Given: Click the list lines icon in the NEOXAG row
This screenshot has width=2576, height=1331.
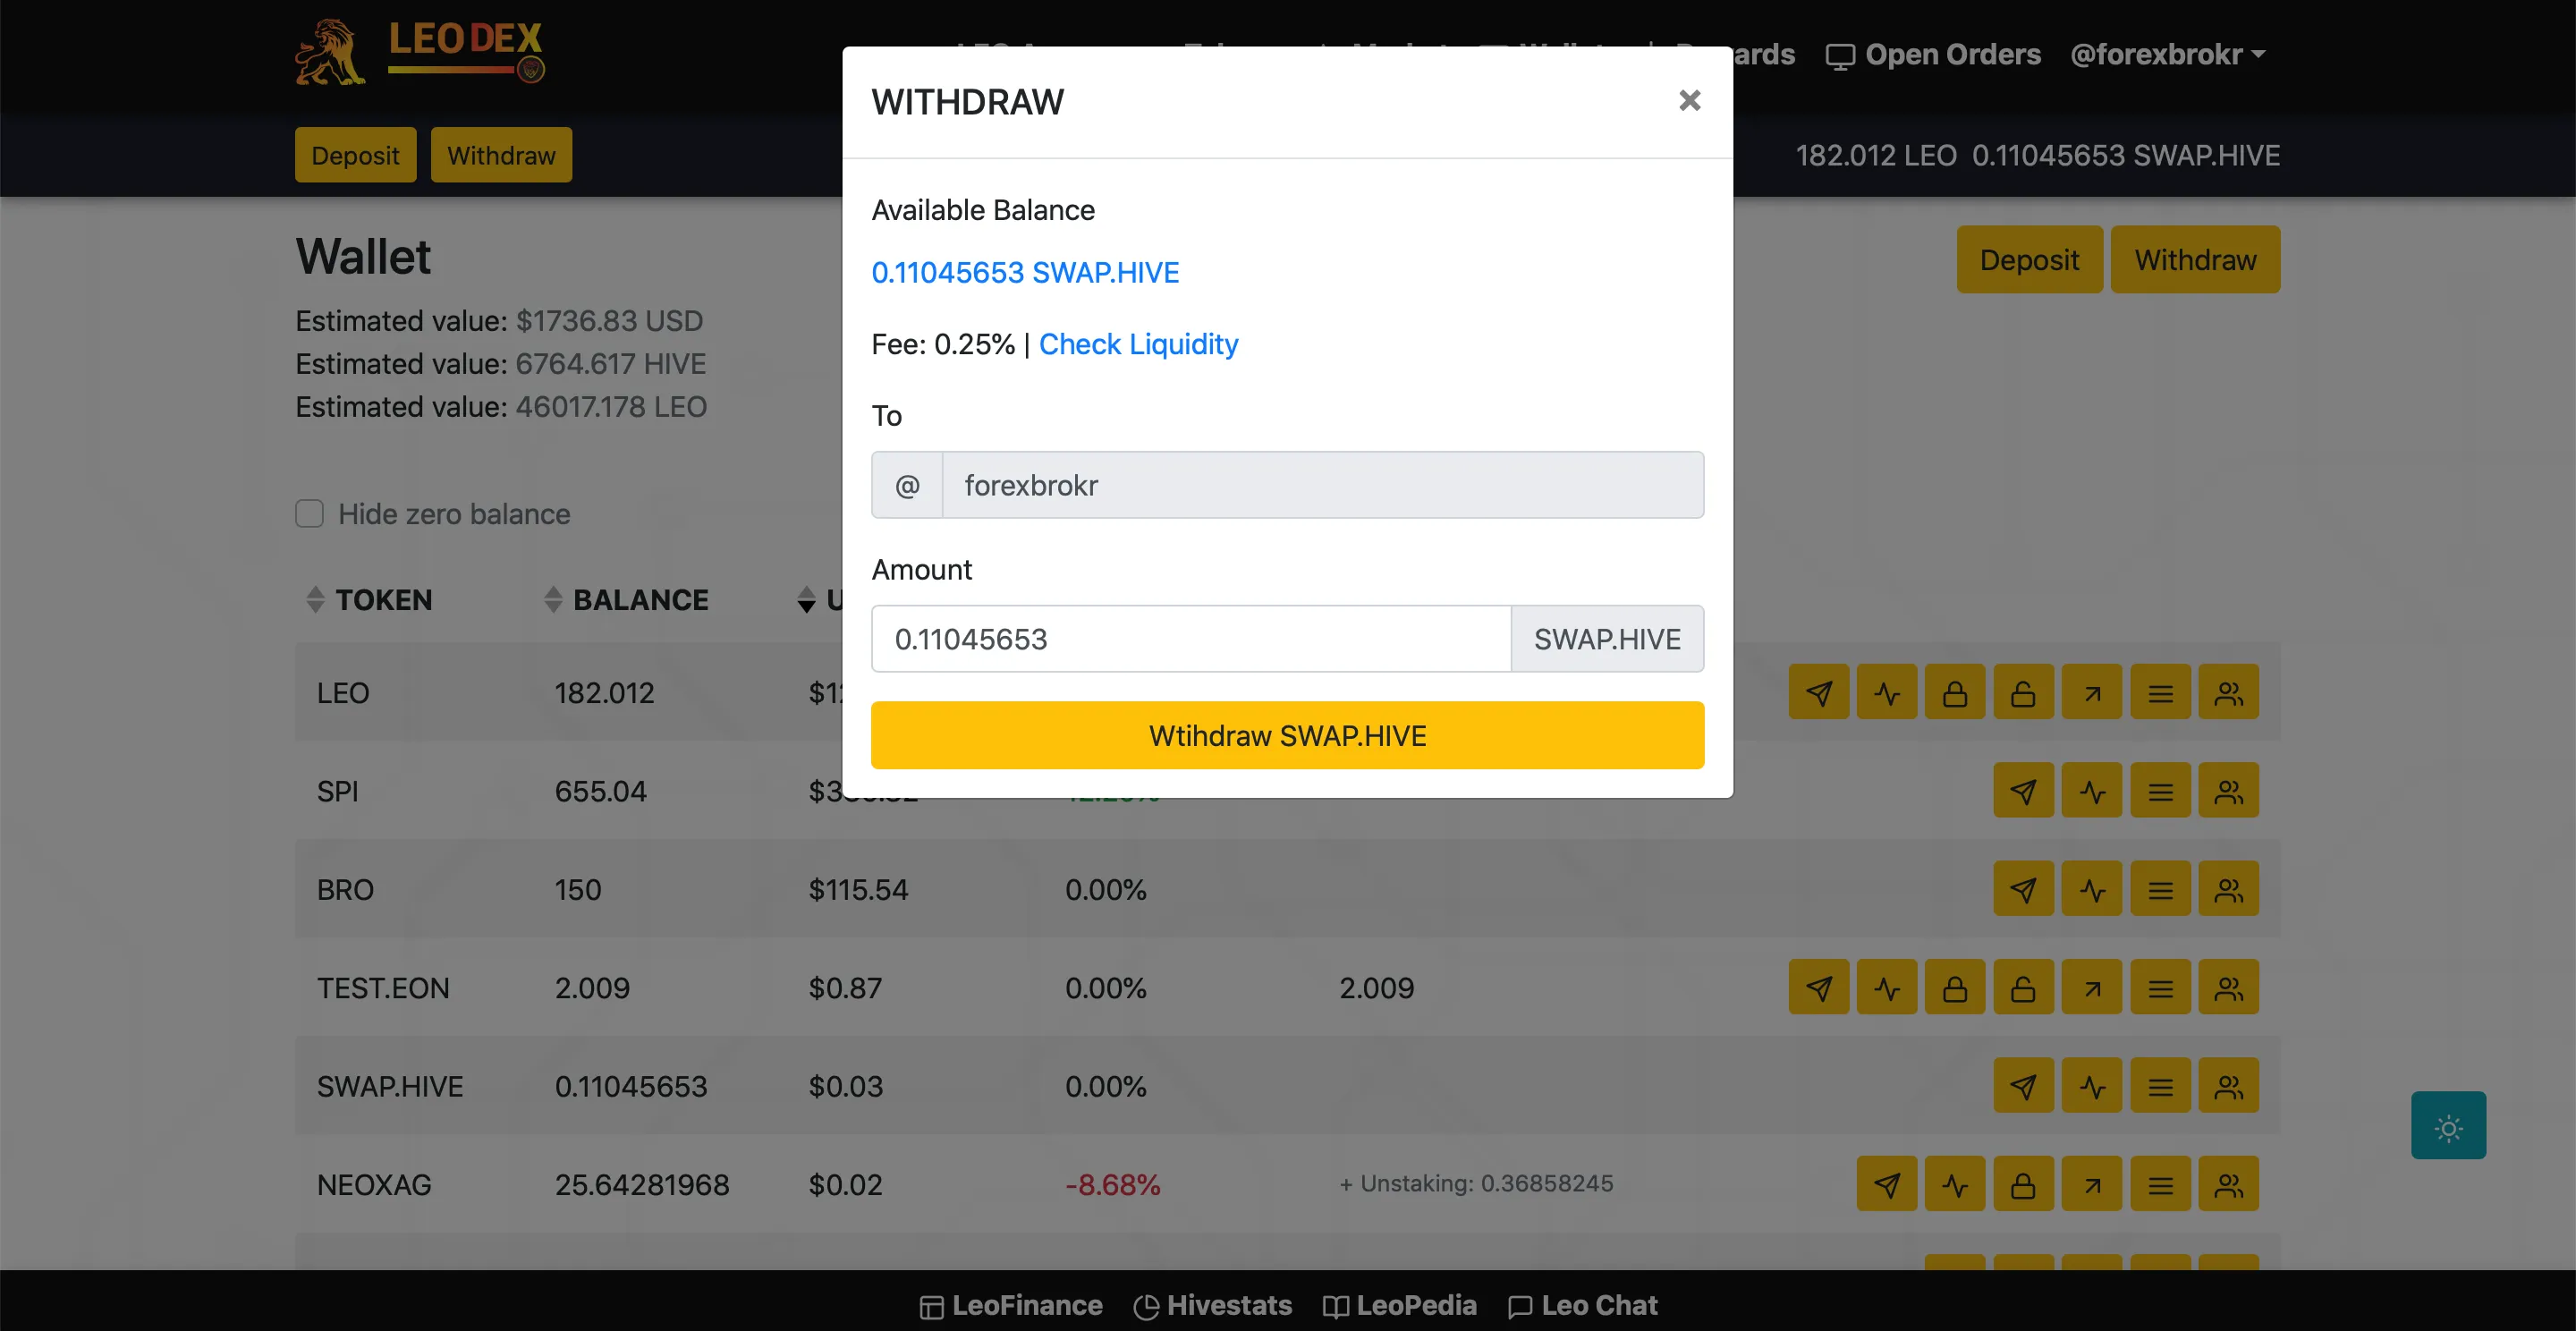Looking at the screenshot, I should (x=2160, y=1184).
